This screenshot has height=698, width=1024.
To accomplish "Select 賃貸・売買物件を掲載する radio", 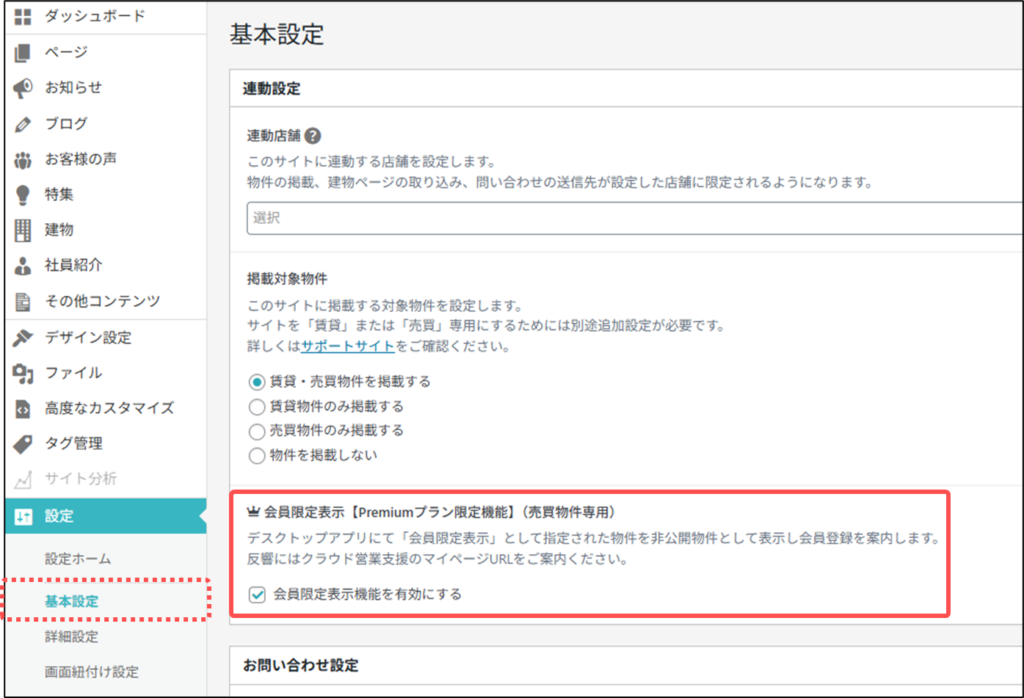I will (257, 382).
